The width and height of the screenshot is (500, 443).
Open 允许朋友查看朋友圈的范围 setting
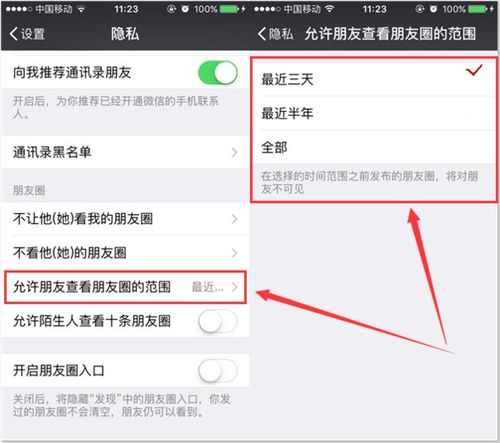click(125, 287)
